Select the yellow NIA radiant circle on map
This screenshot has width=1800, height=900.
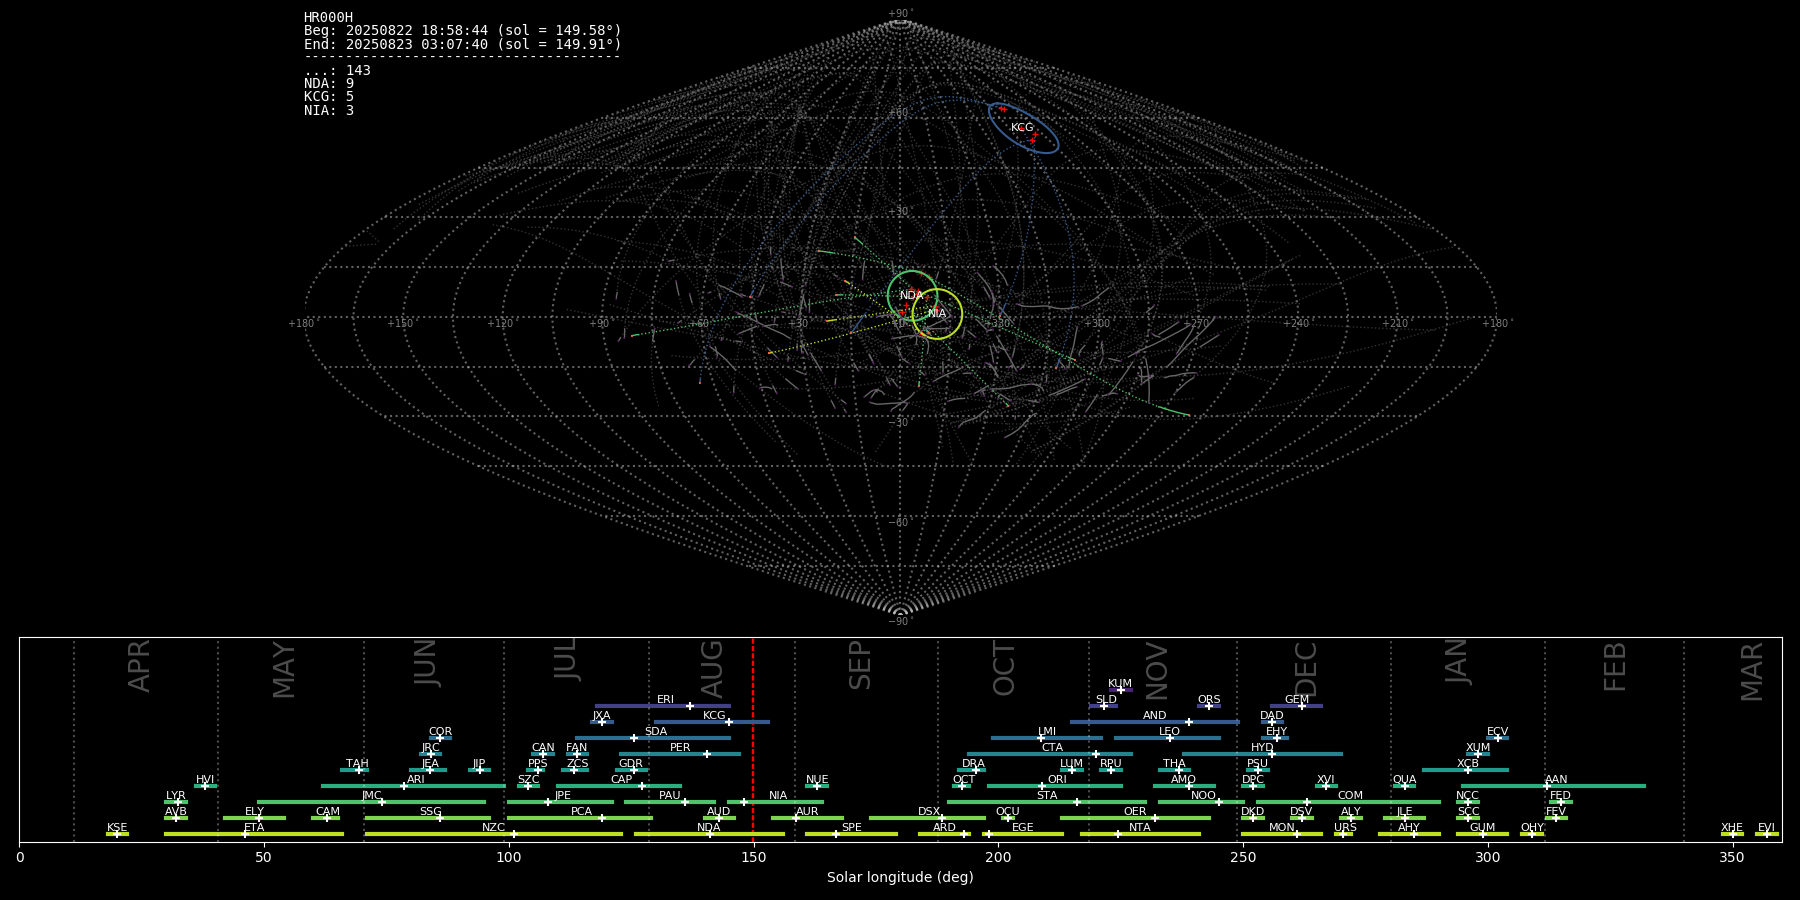tap(937, 313)
